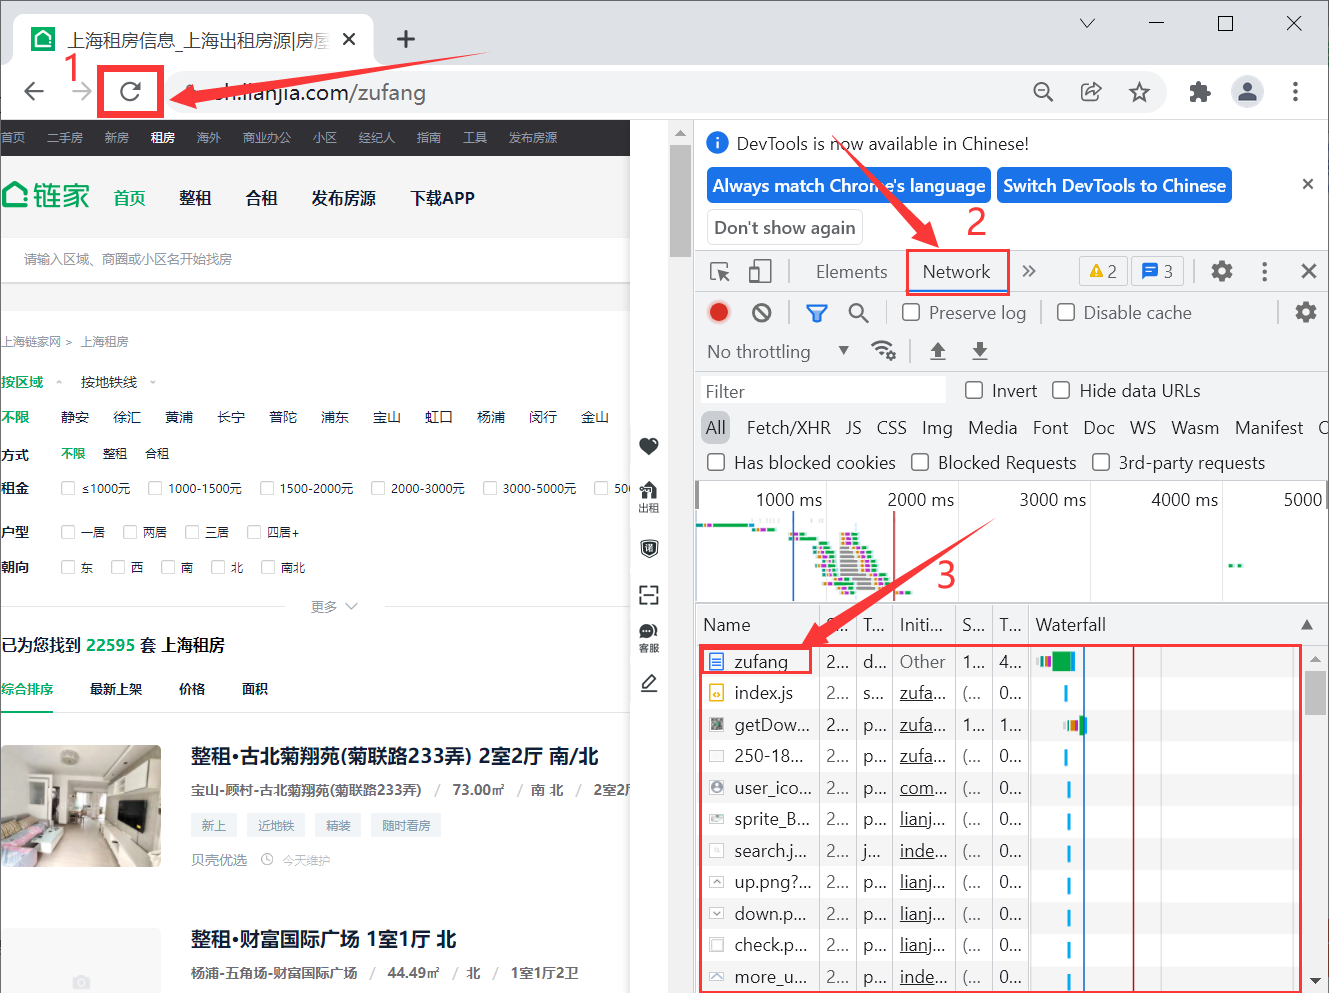Viewport: 1329px width, 993px height.
Task: Open the 下载APP link
Action: coord(442,198)
